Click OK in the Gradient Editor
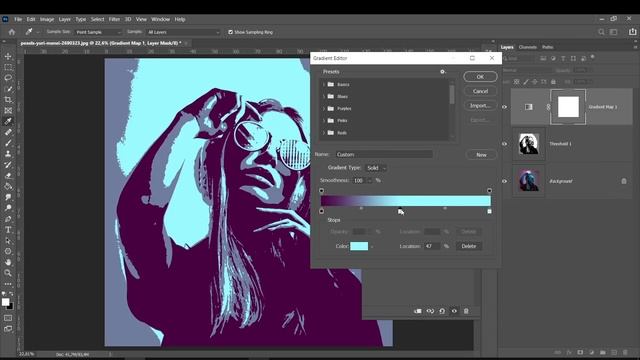 click(x=480, y=77)
